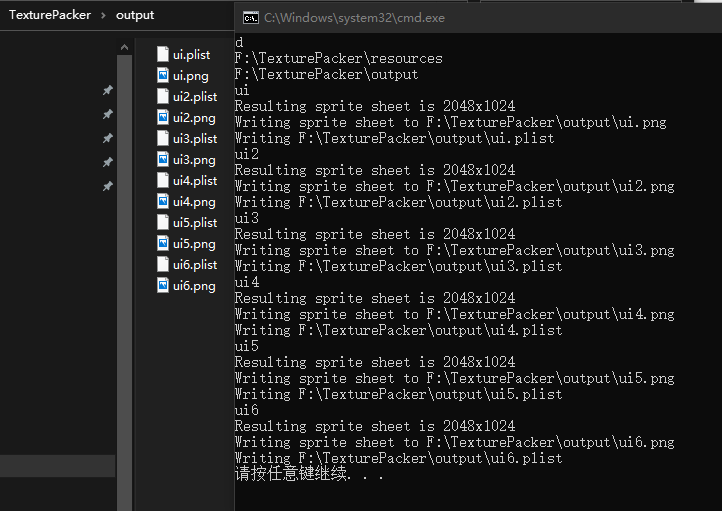This screenshot has height=511, width=722.
Task: Click the ui.plist file icon
Action: click(163, 54)
